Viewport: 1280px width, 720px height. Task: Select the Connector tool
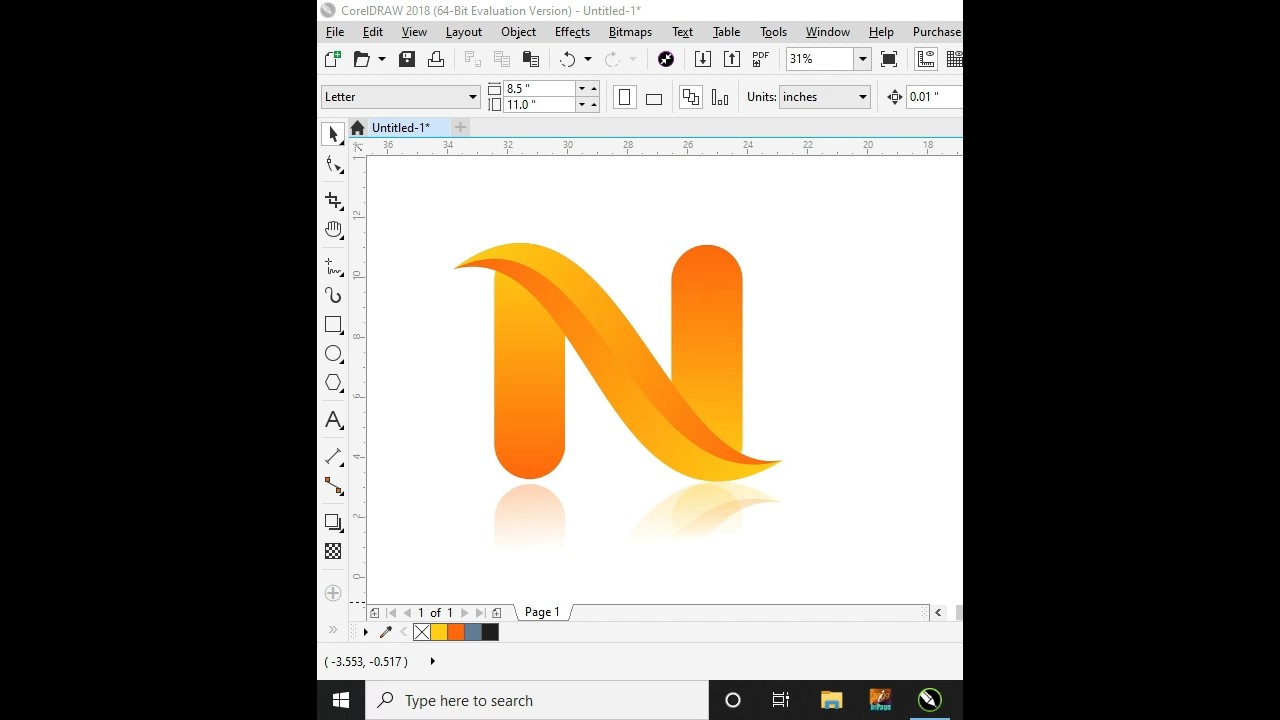pyautogui.click(x=334, y=486)
